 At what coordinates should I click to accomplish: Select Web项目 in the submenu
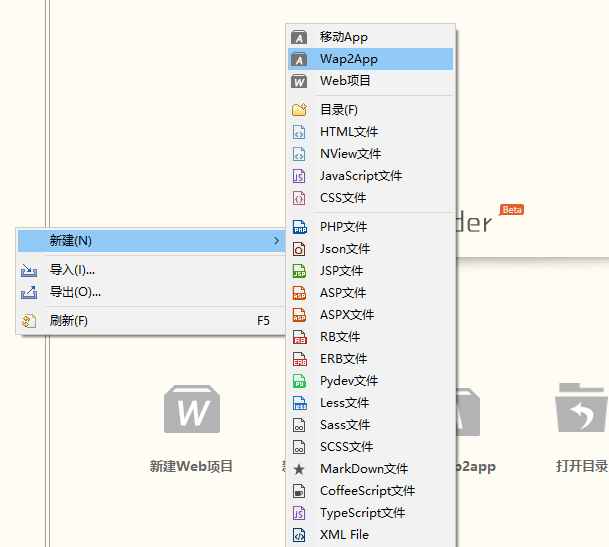click(x=371, y=81)
